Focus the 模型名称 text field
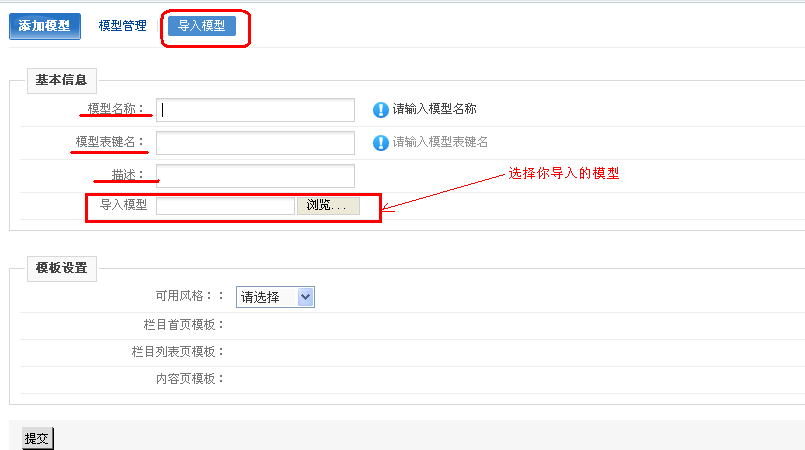Image resolution: width=805 pixels, height=450 pixels. pyautogui.click(x=256, y=109)
